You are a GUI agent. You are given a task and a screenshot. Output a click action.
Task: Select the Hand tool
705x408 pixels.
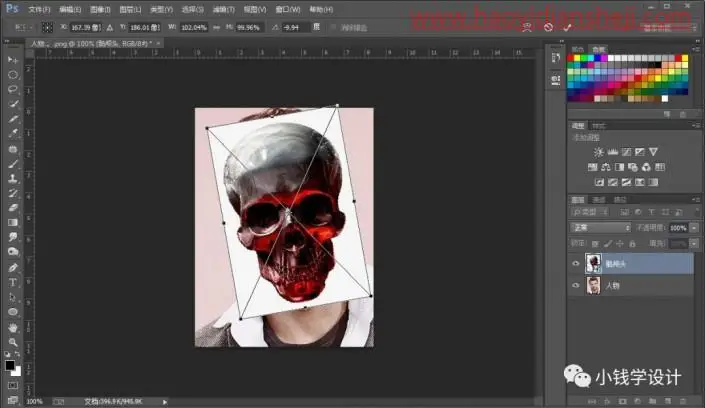(x=13, y=327)
